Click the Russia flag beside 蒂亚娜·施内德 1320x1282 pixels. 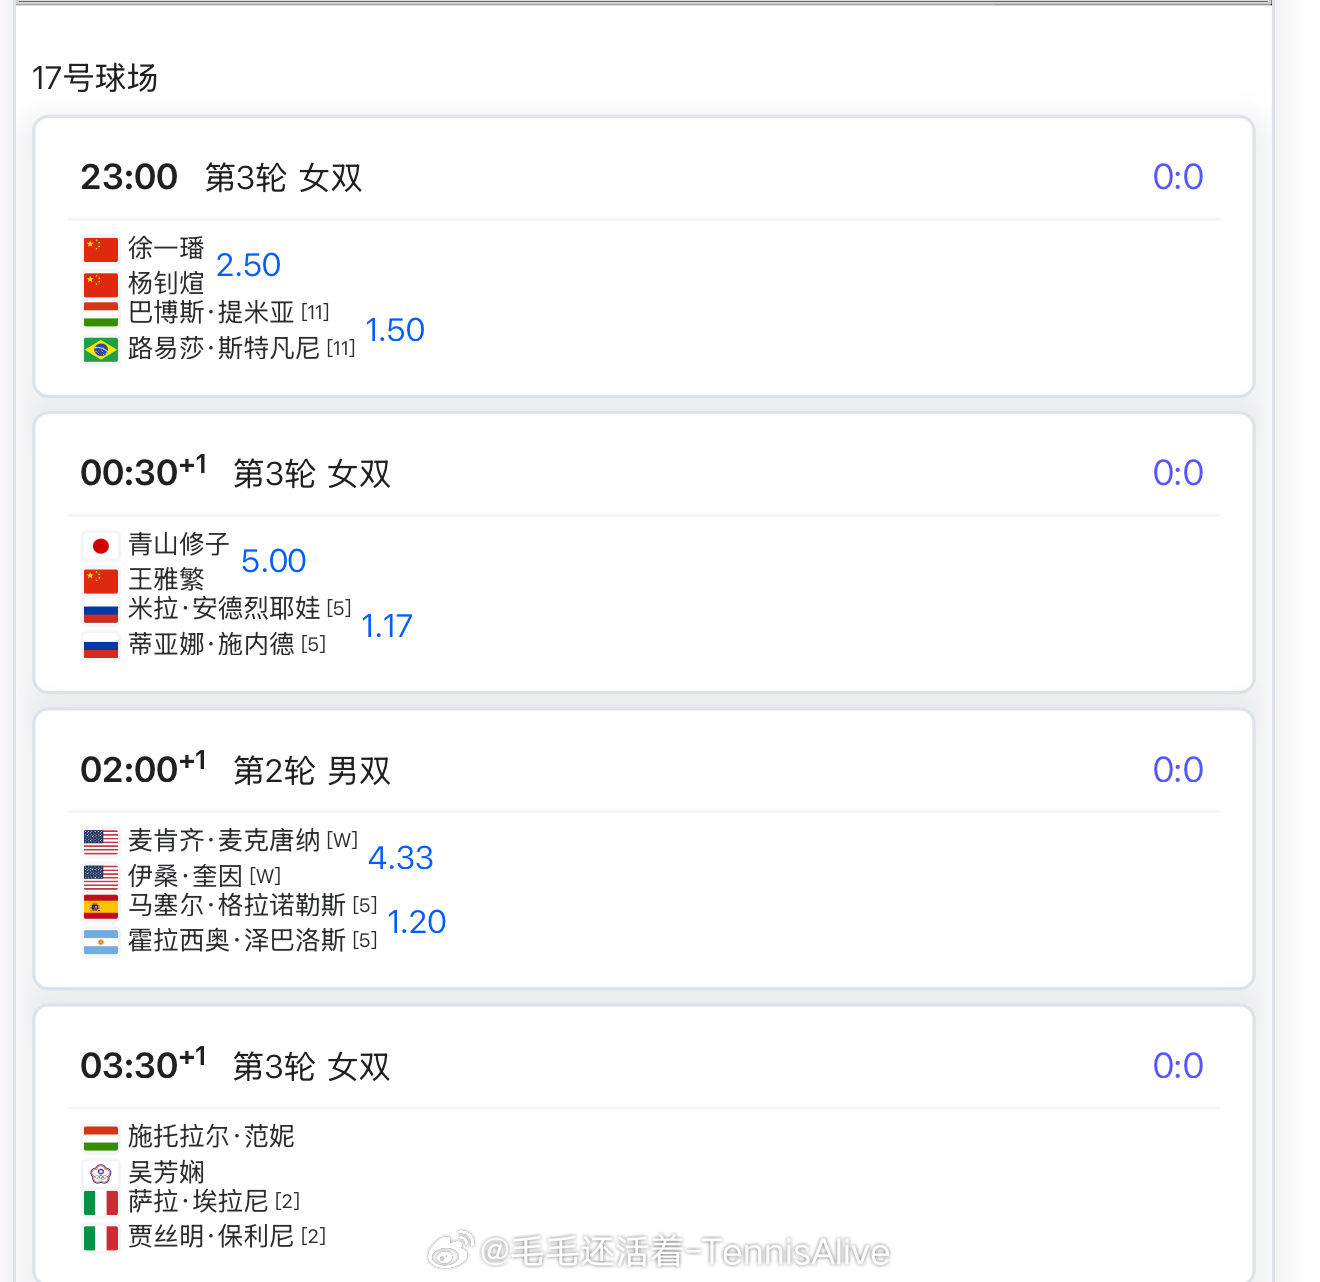click(x=100, y=645)
